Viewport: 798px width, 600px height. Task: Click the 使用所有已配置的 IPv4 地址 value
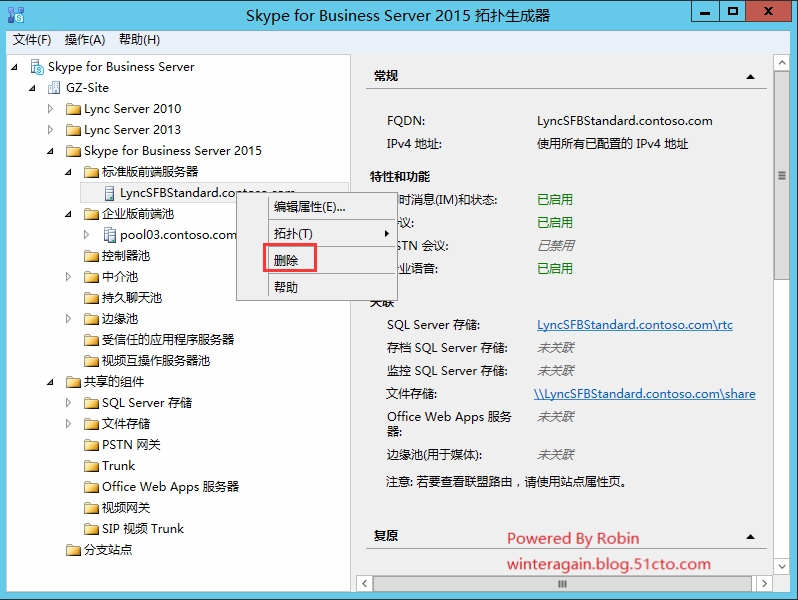coord(612,144)
